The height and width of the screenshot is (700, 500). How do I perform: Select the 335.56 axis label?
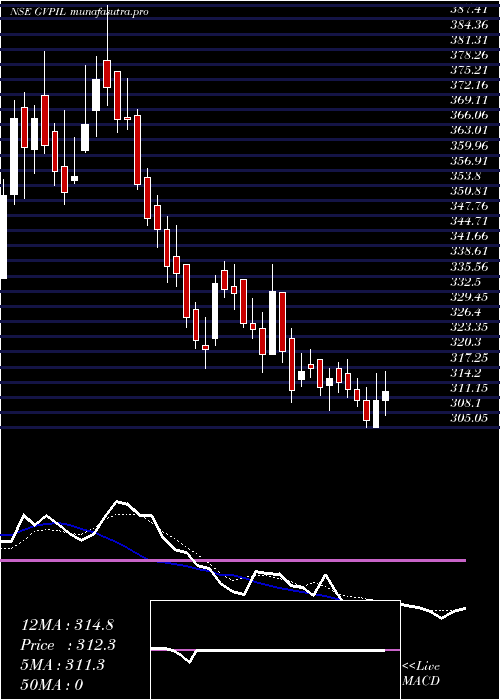tap(467, 267)
